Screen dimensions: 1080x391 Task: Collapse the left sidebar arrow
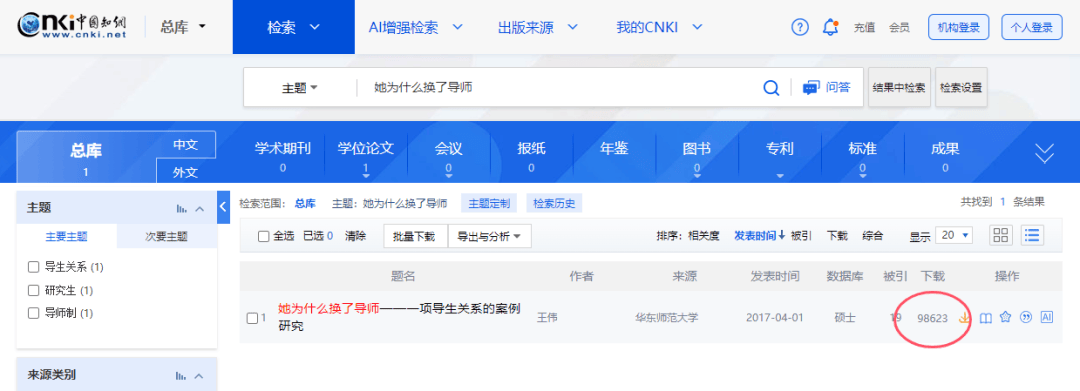pos(223,207)
